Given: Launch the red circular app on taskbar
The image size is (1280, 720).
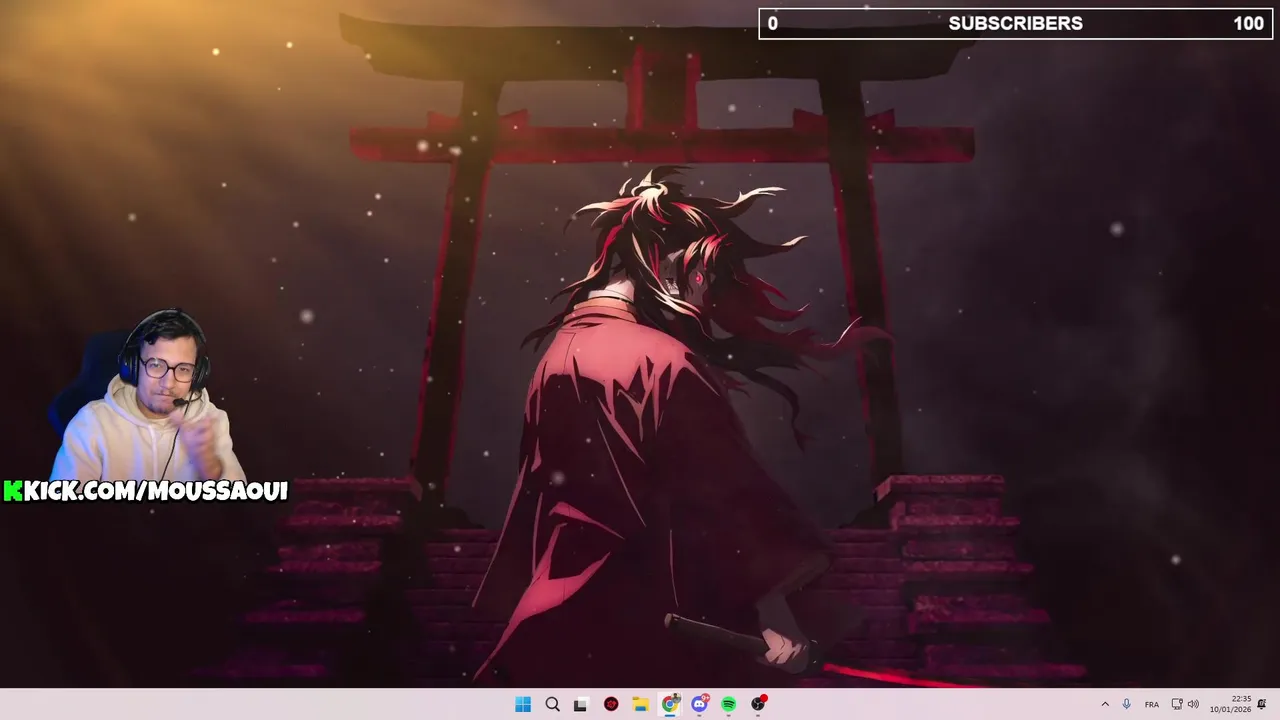Looking at the screenshot, I should 611,704.
